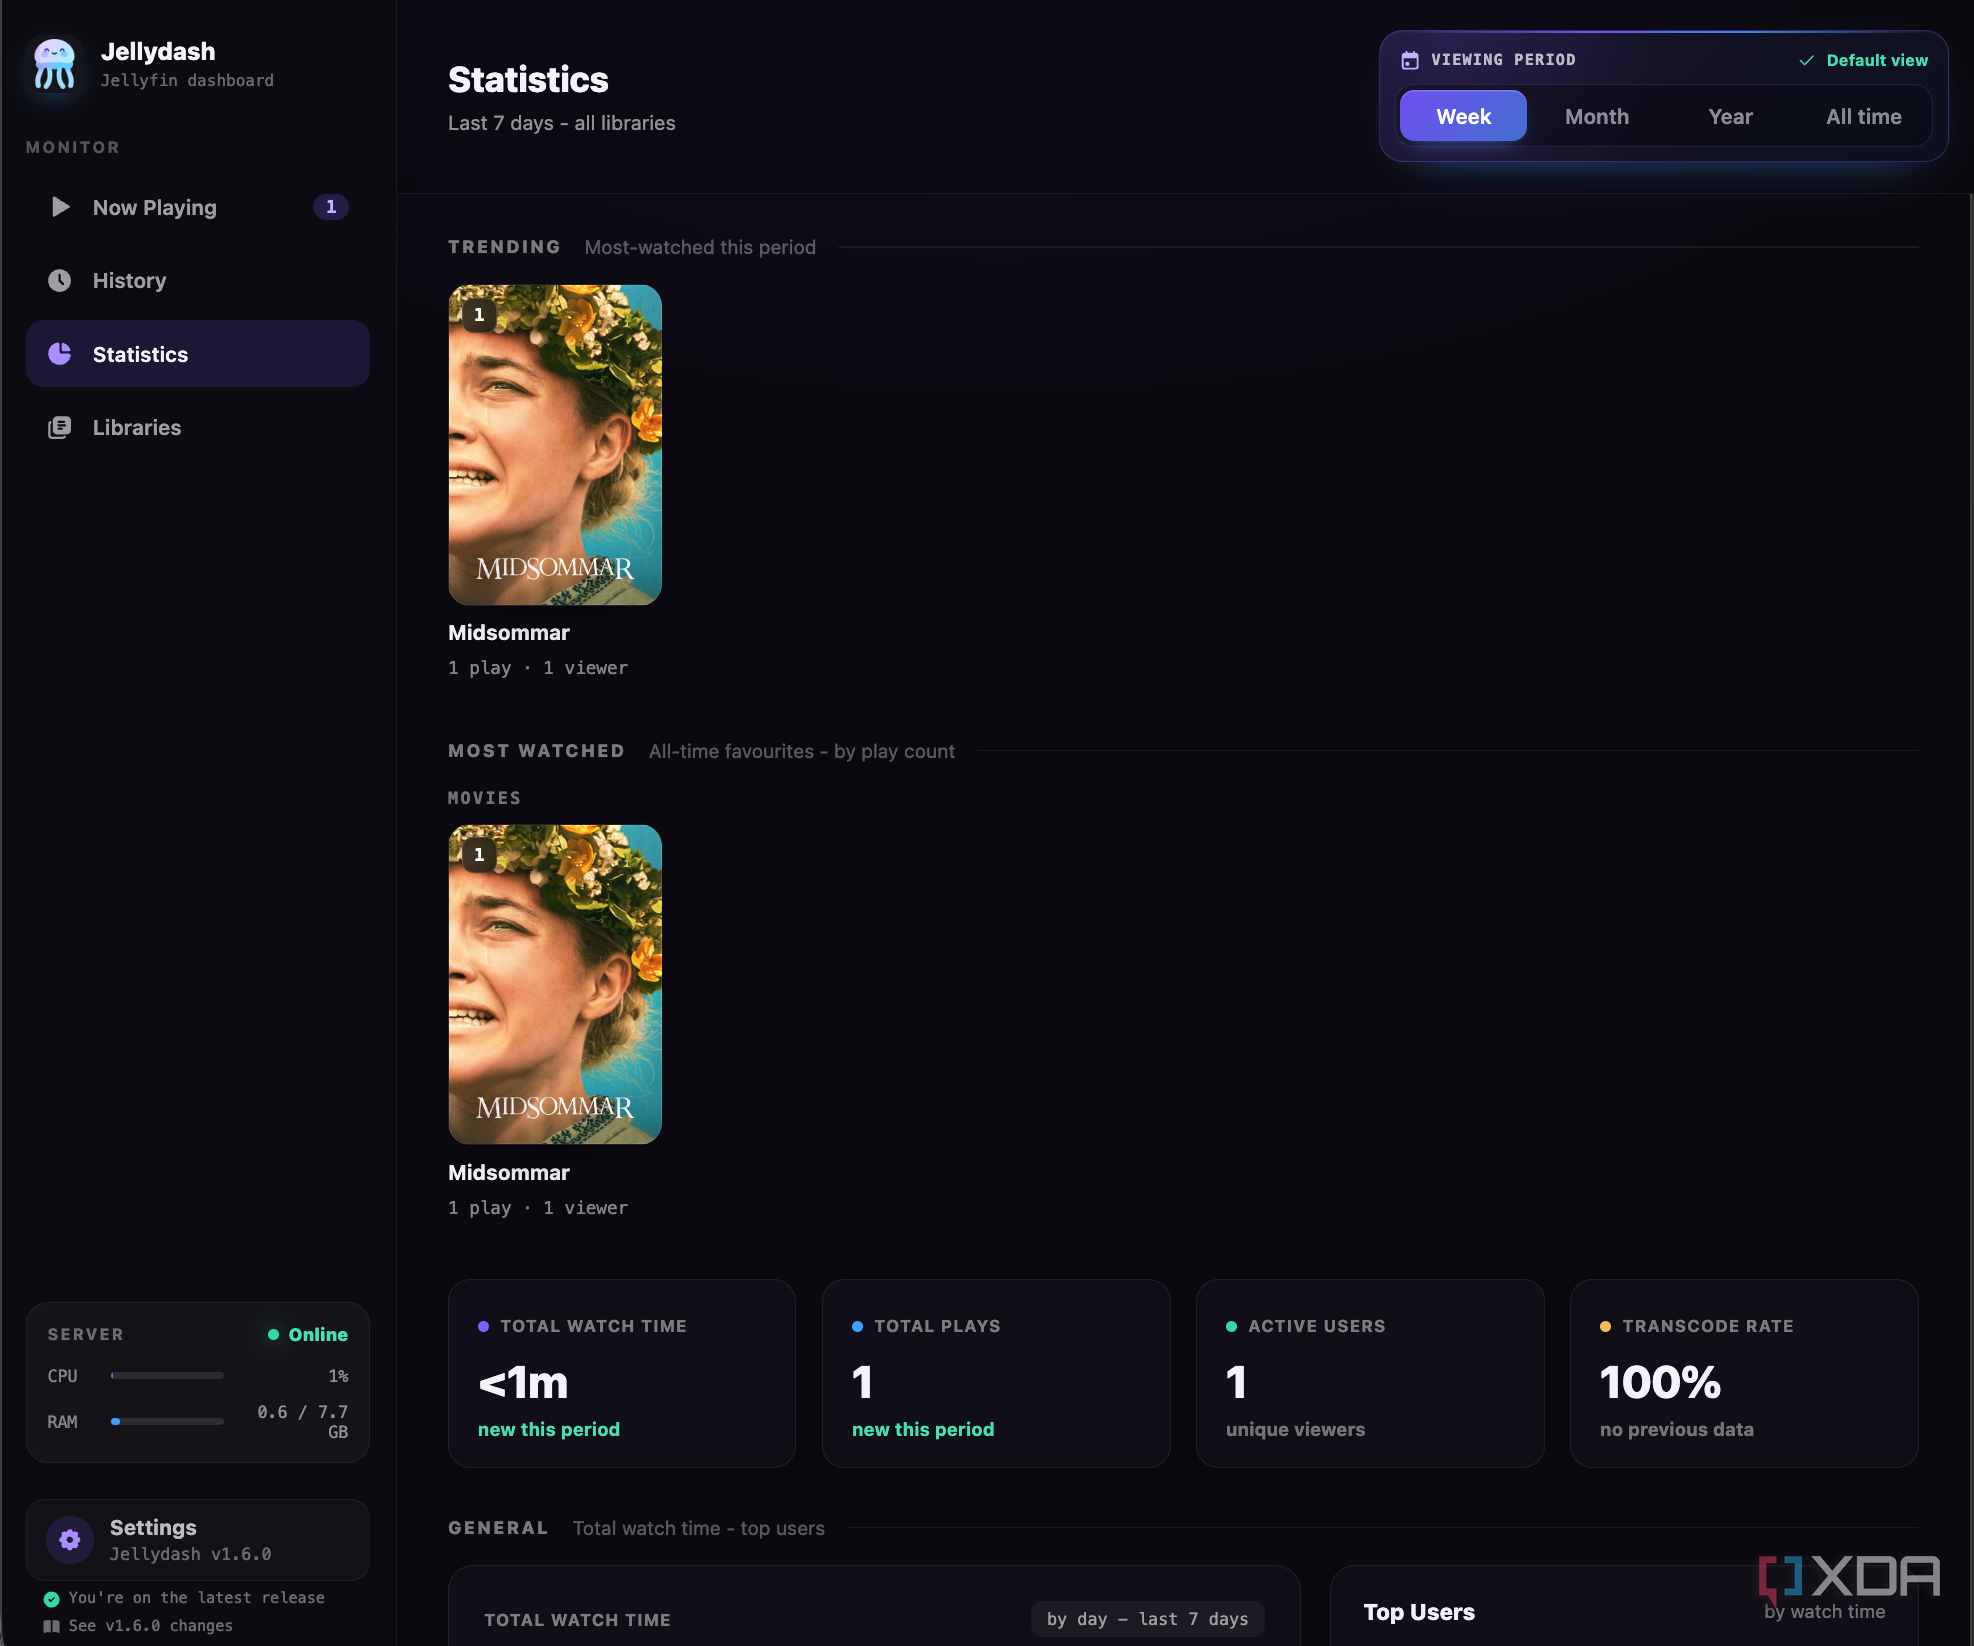Click the Midsommar title under Movies

pos(509,1173)
